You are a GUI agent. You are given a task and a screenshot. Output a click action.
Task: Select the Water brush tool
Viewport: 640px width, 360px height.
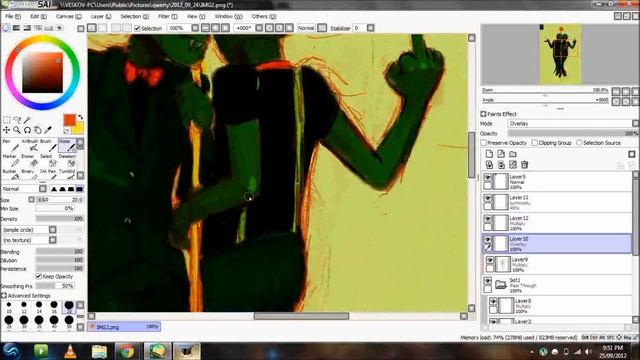coord(67,146)
